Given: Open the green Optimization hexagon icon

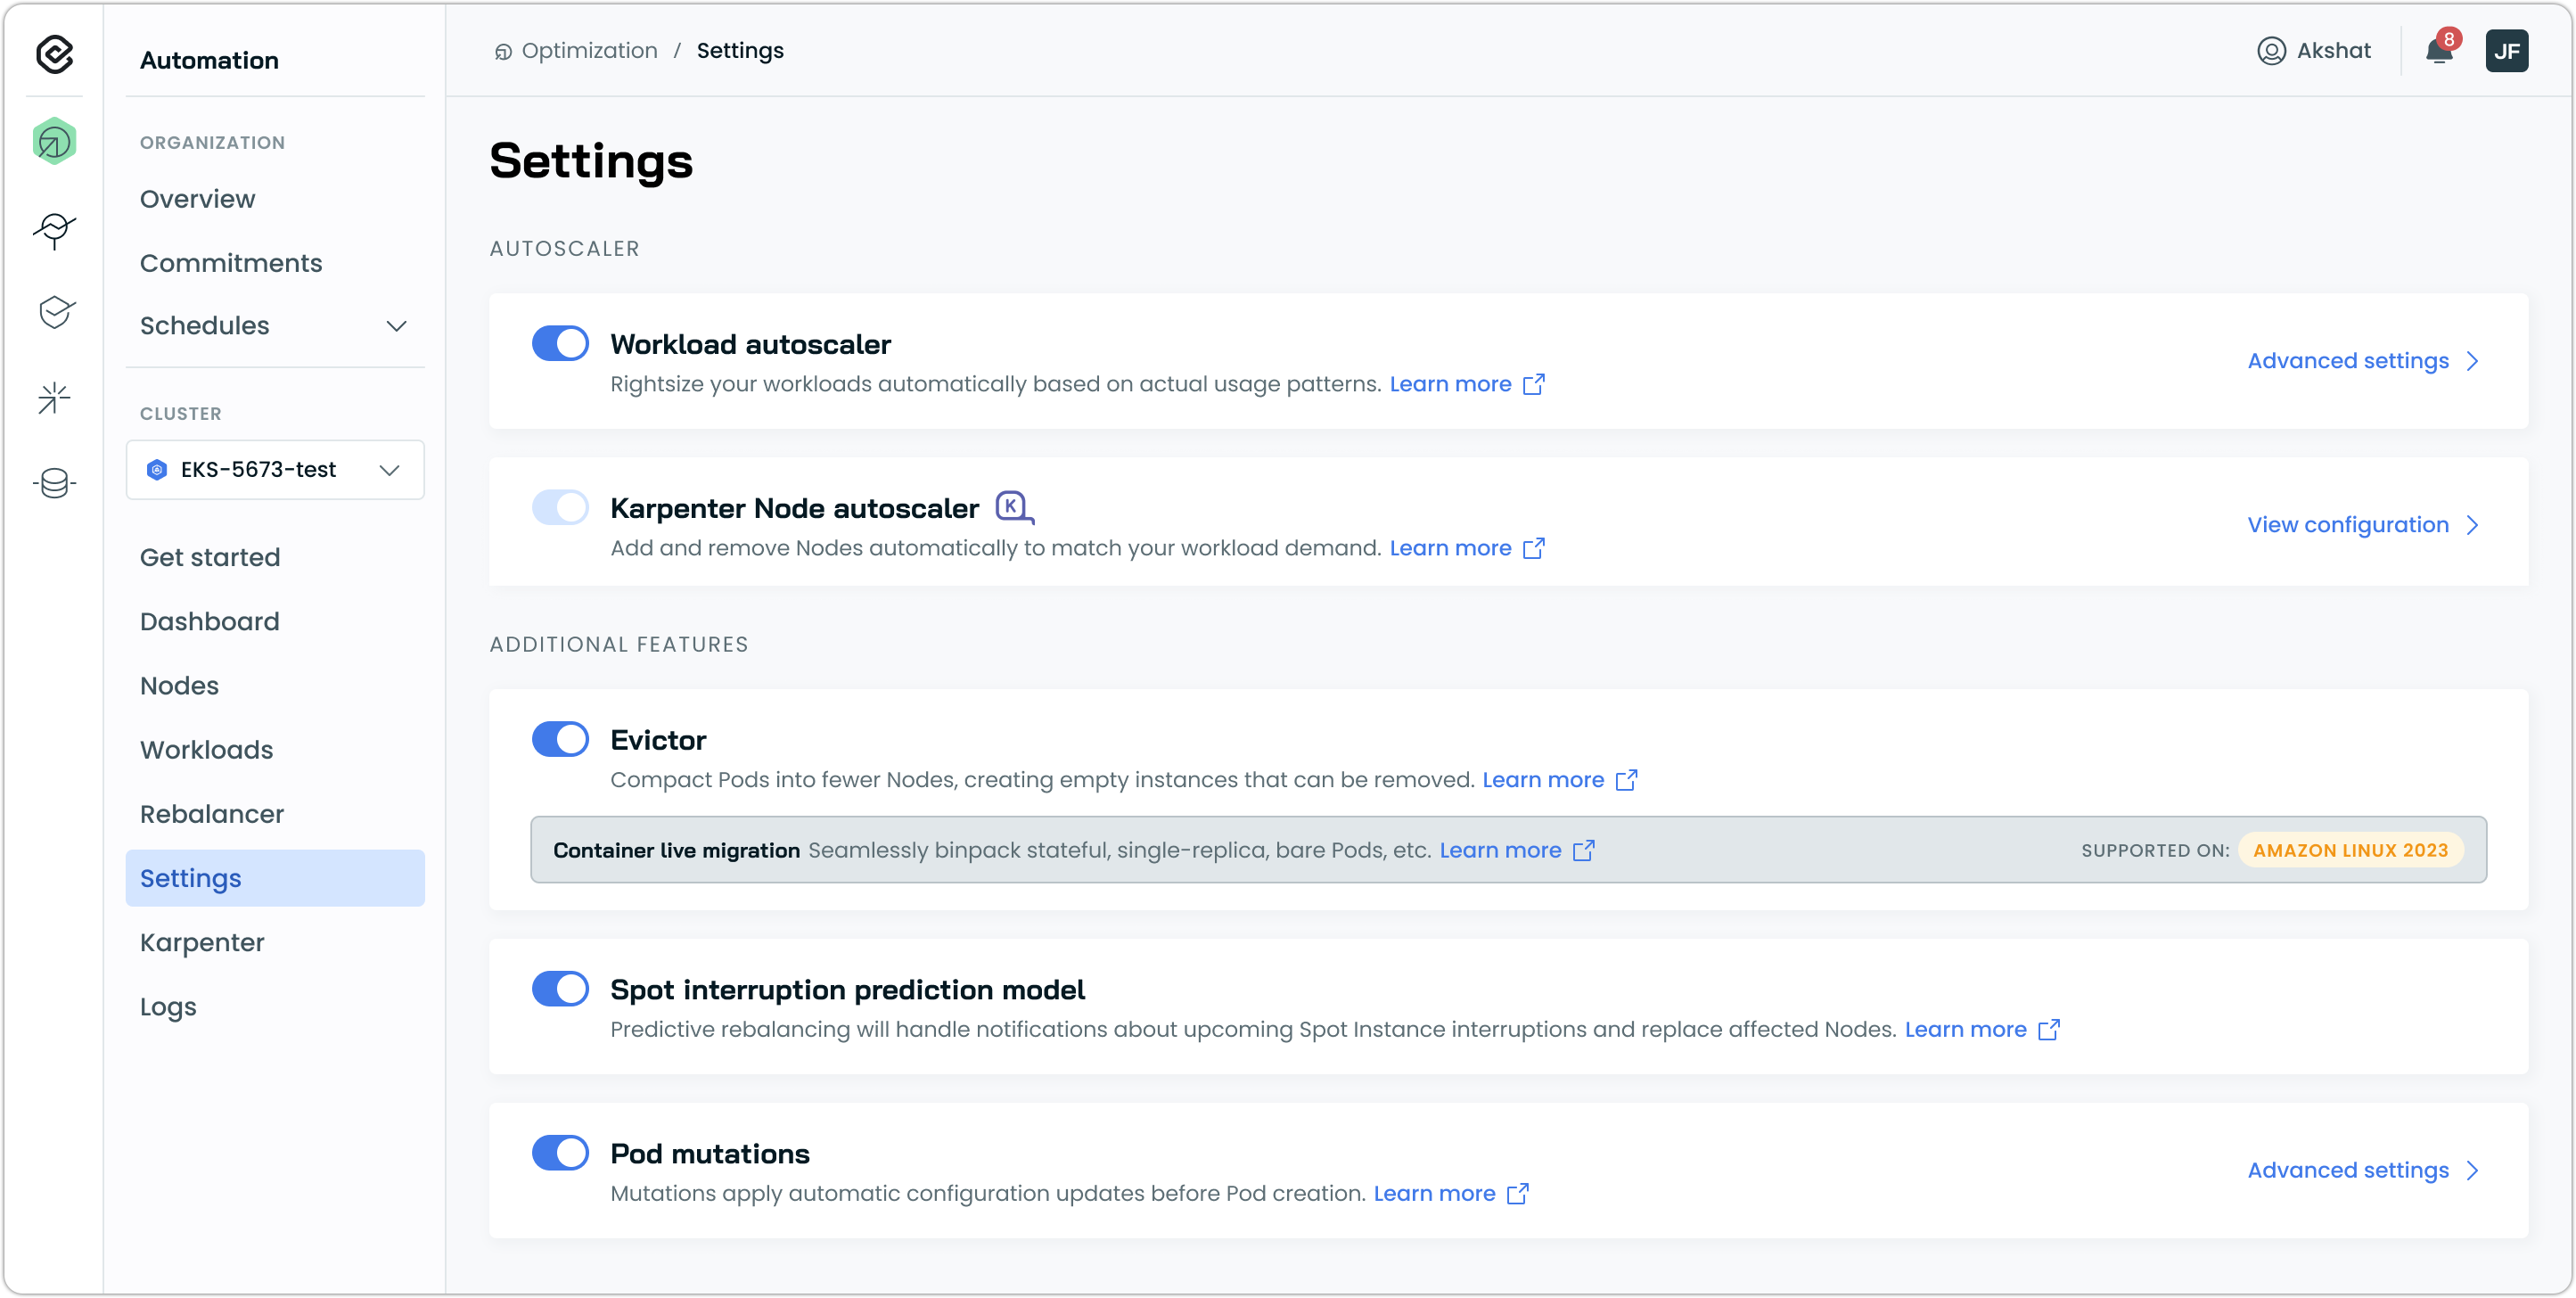Looking at the screenshot, I should coord(54,141).
